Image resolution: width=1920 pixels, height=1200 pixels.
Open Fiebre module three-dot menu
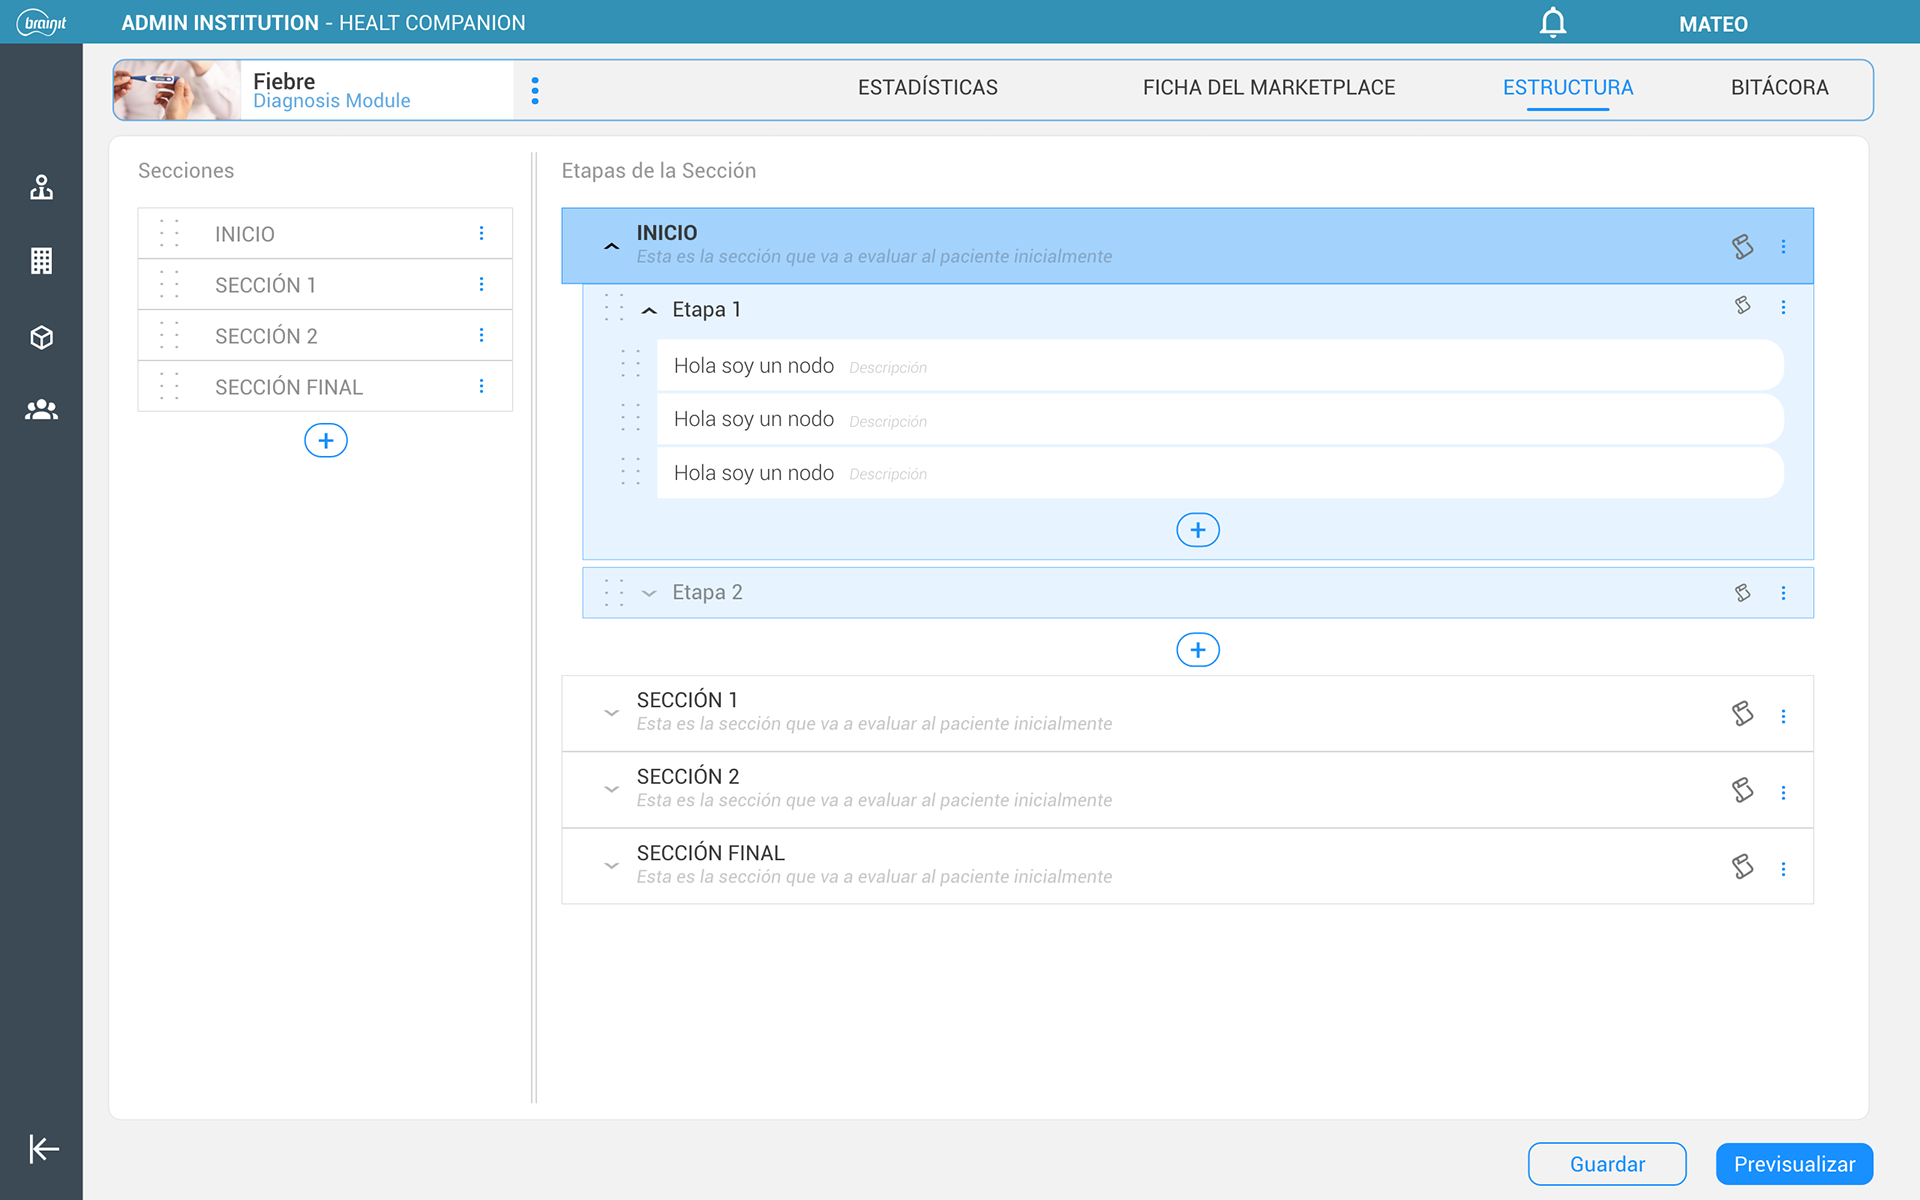(x=535, y=90)
